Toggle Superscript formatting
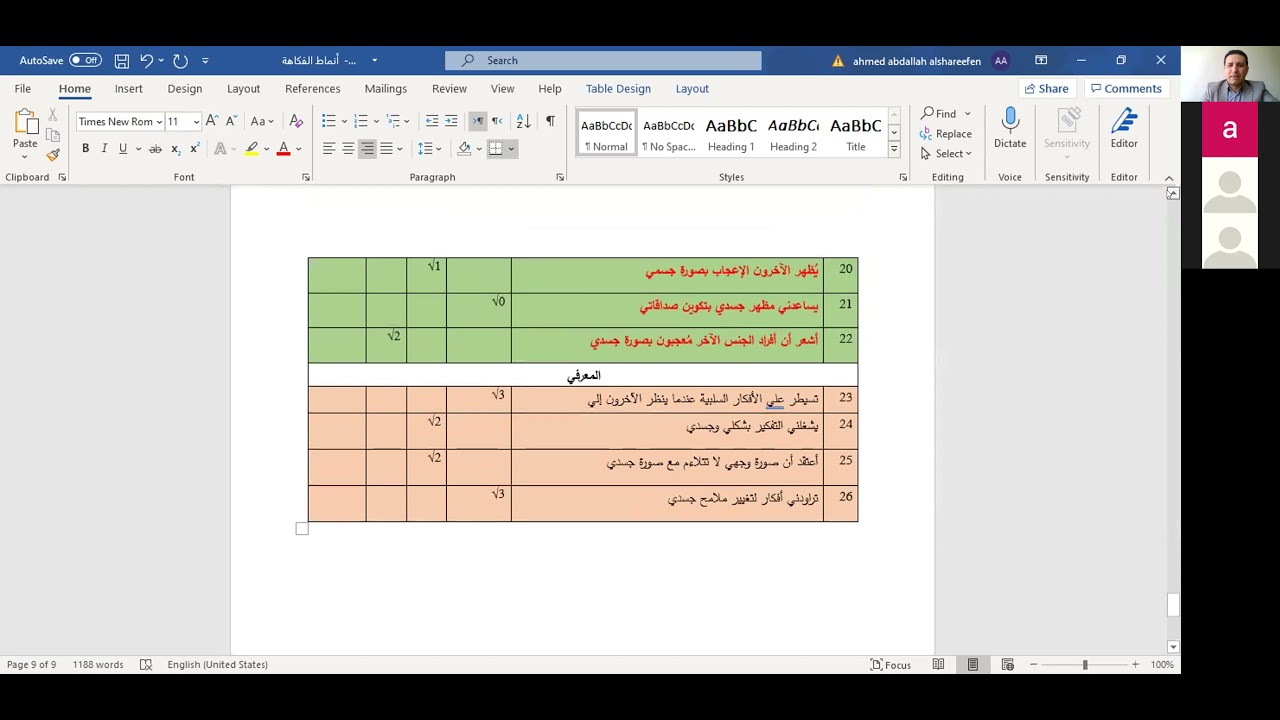The image size is (1280, 720). click(194, 149)
